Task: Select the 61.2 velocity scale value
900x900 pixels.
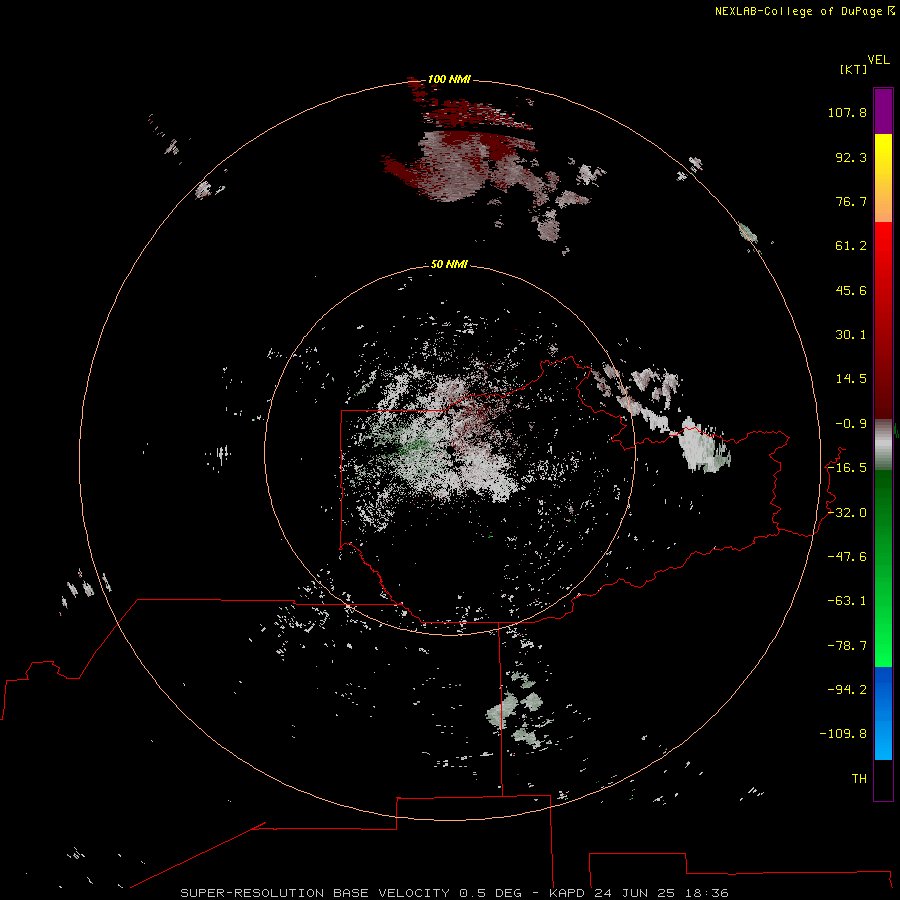Action: click(851, 246)
